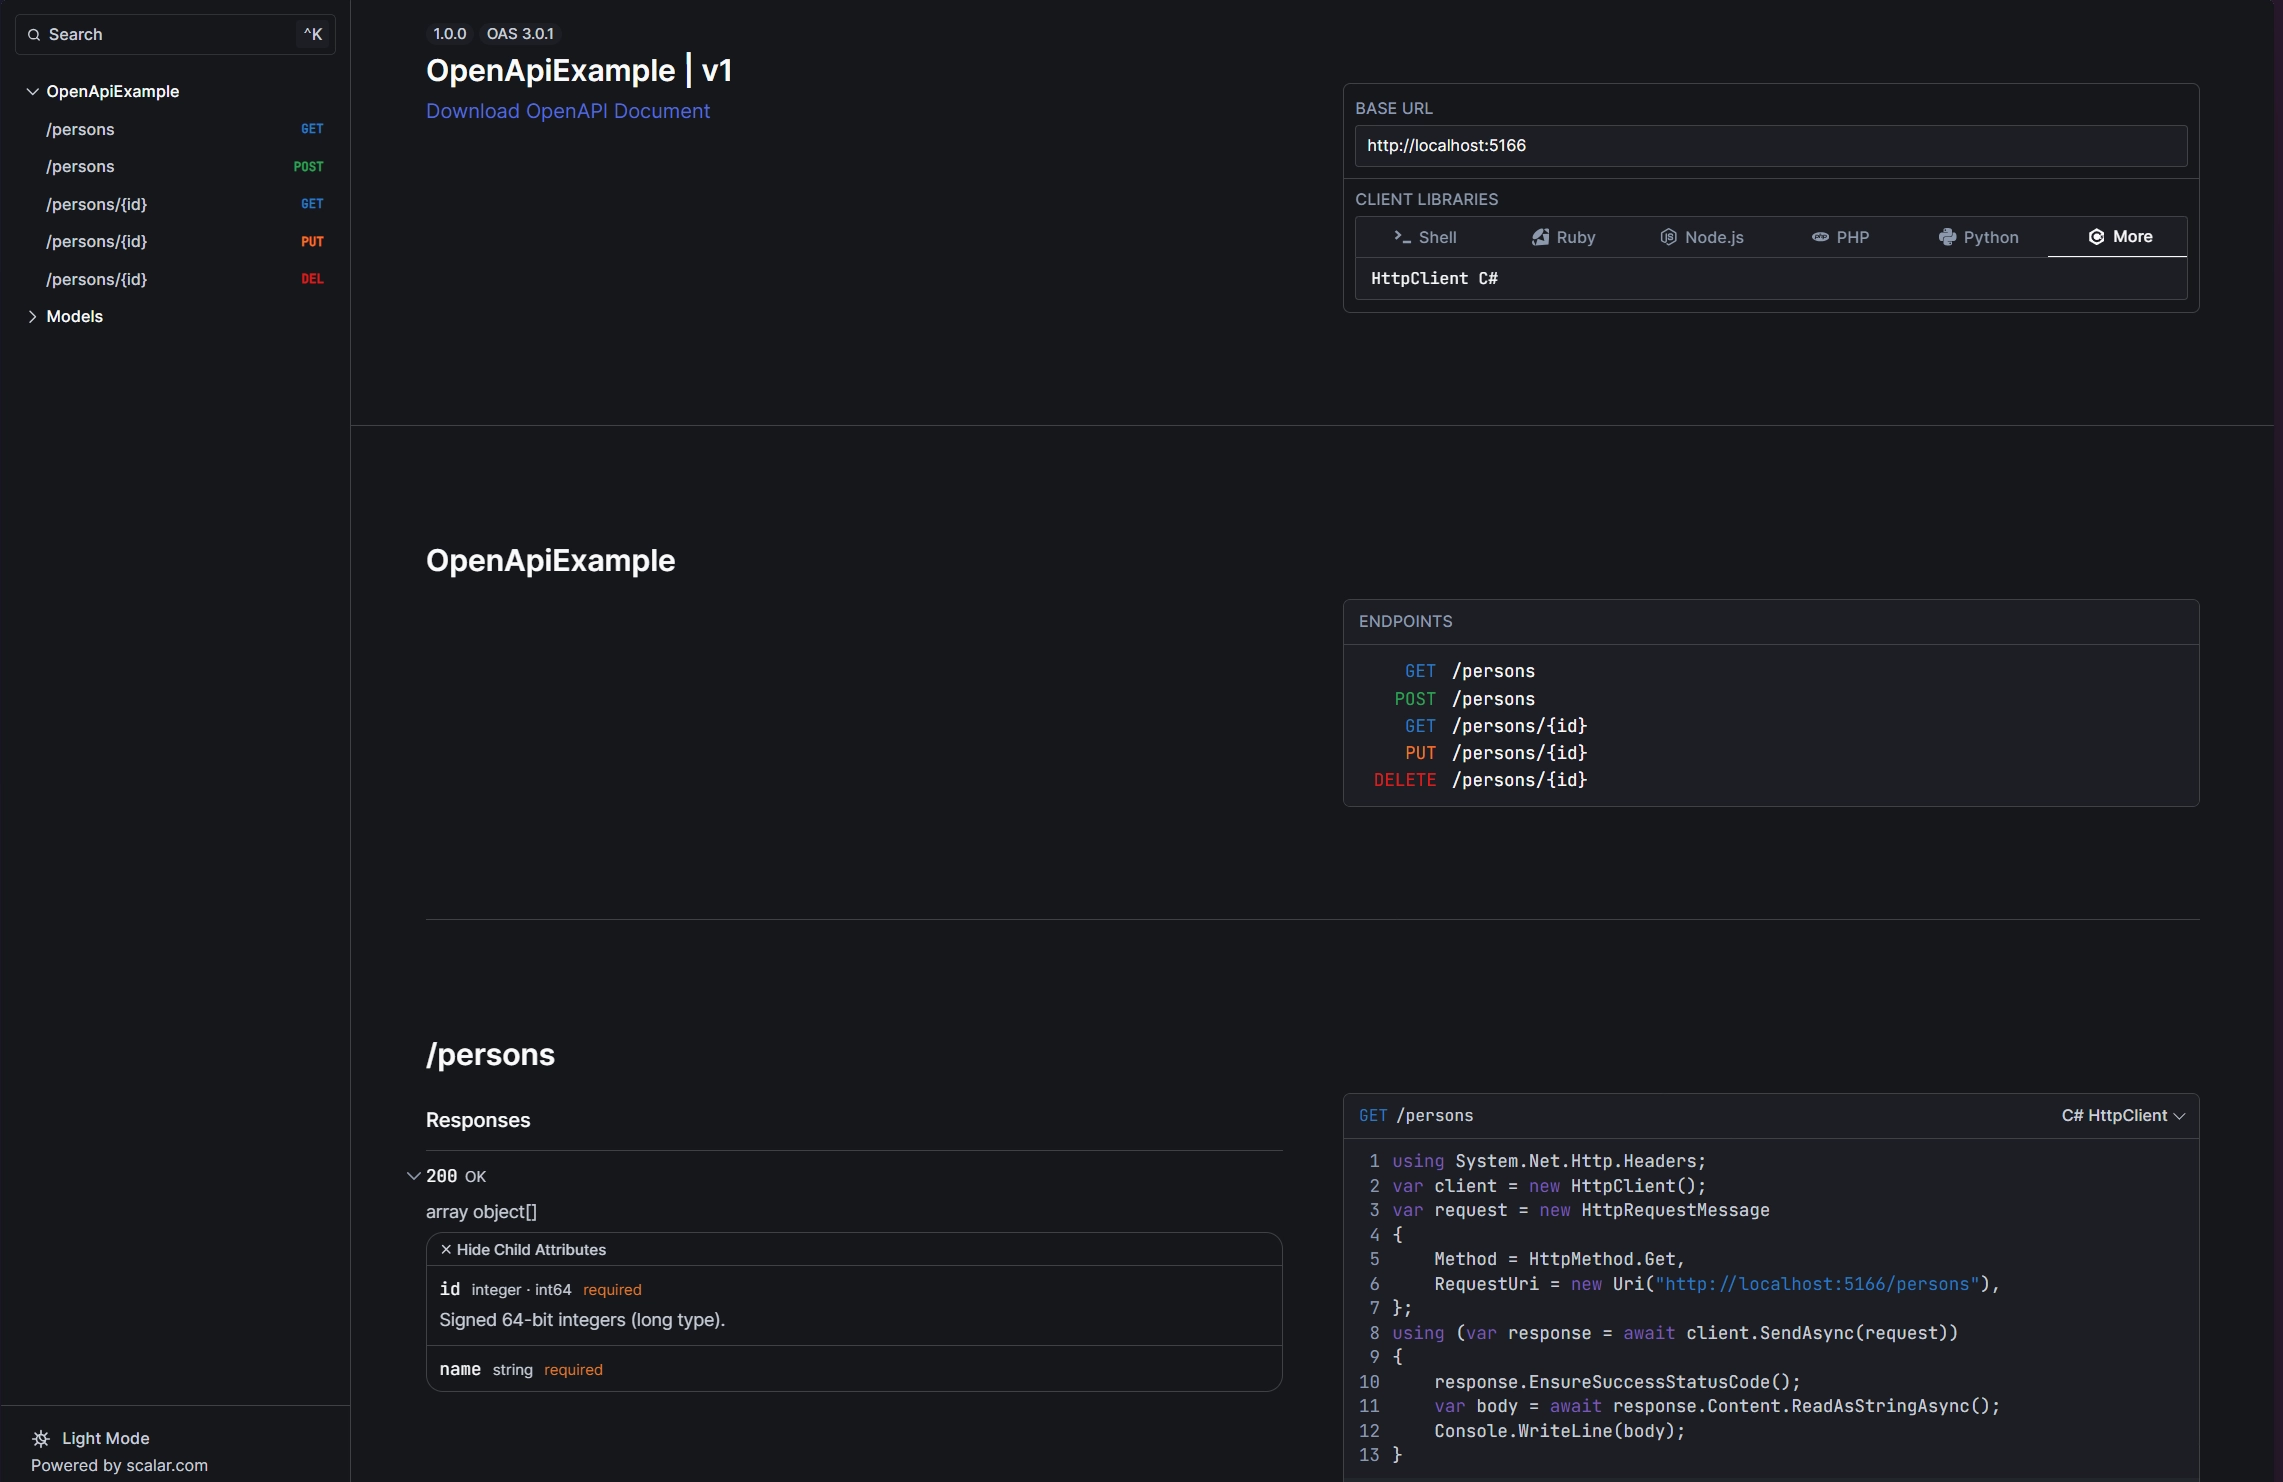Toggle Light Mode

[x=91, y=1438]
